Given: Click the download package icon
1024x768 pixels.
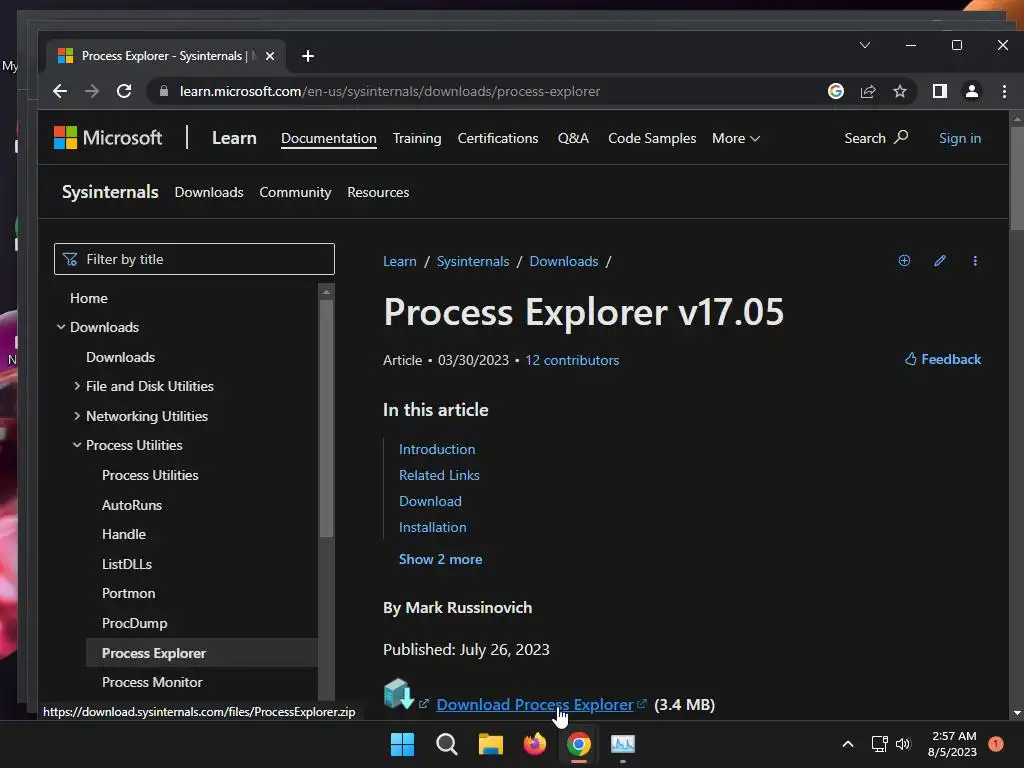Looking at the screenshot, I should tap(398, 694).
